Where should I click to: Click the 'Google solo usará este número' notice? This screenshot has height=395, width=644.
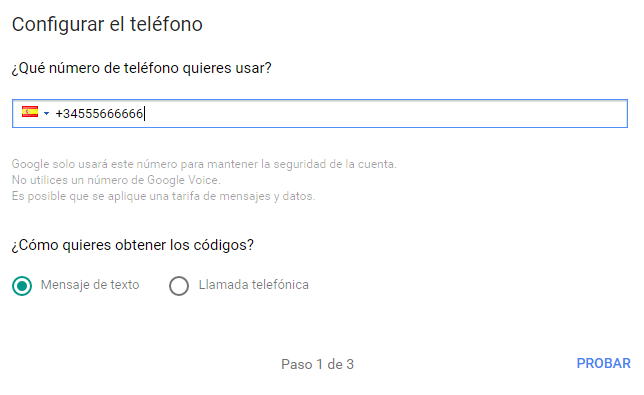click(x=204, y=164)
